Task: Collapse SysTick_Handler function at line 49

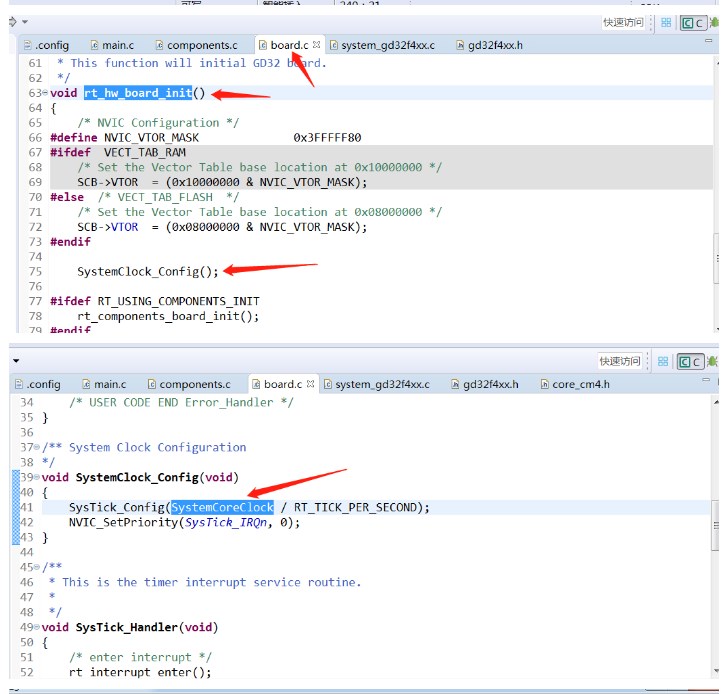Action: tap(38, 628)
